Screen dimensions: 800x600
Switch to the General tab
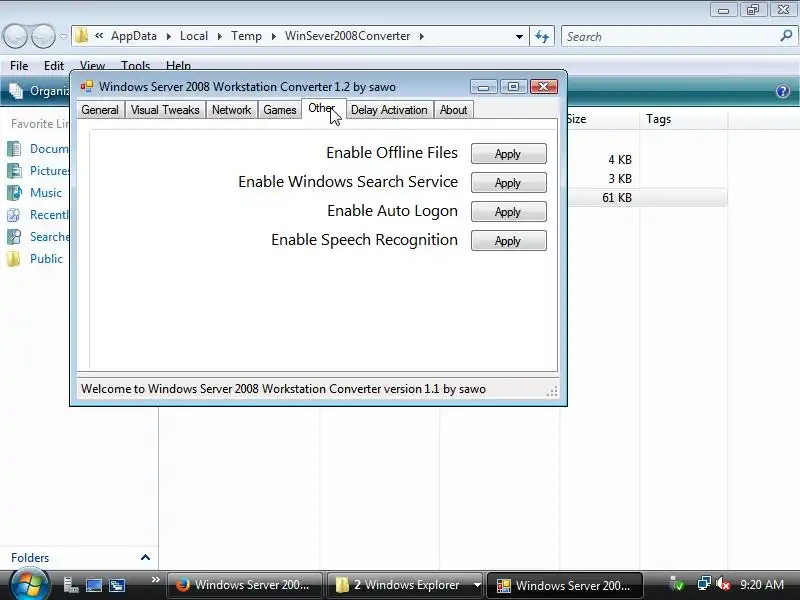click(100, 110)
